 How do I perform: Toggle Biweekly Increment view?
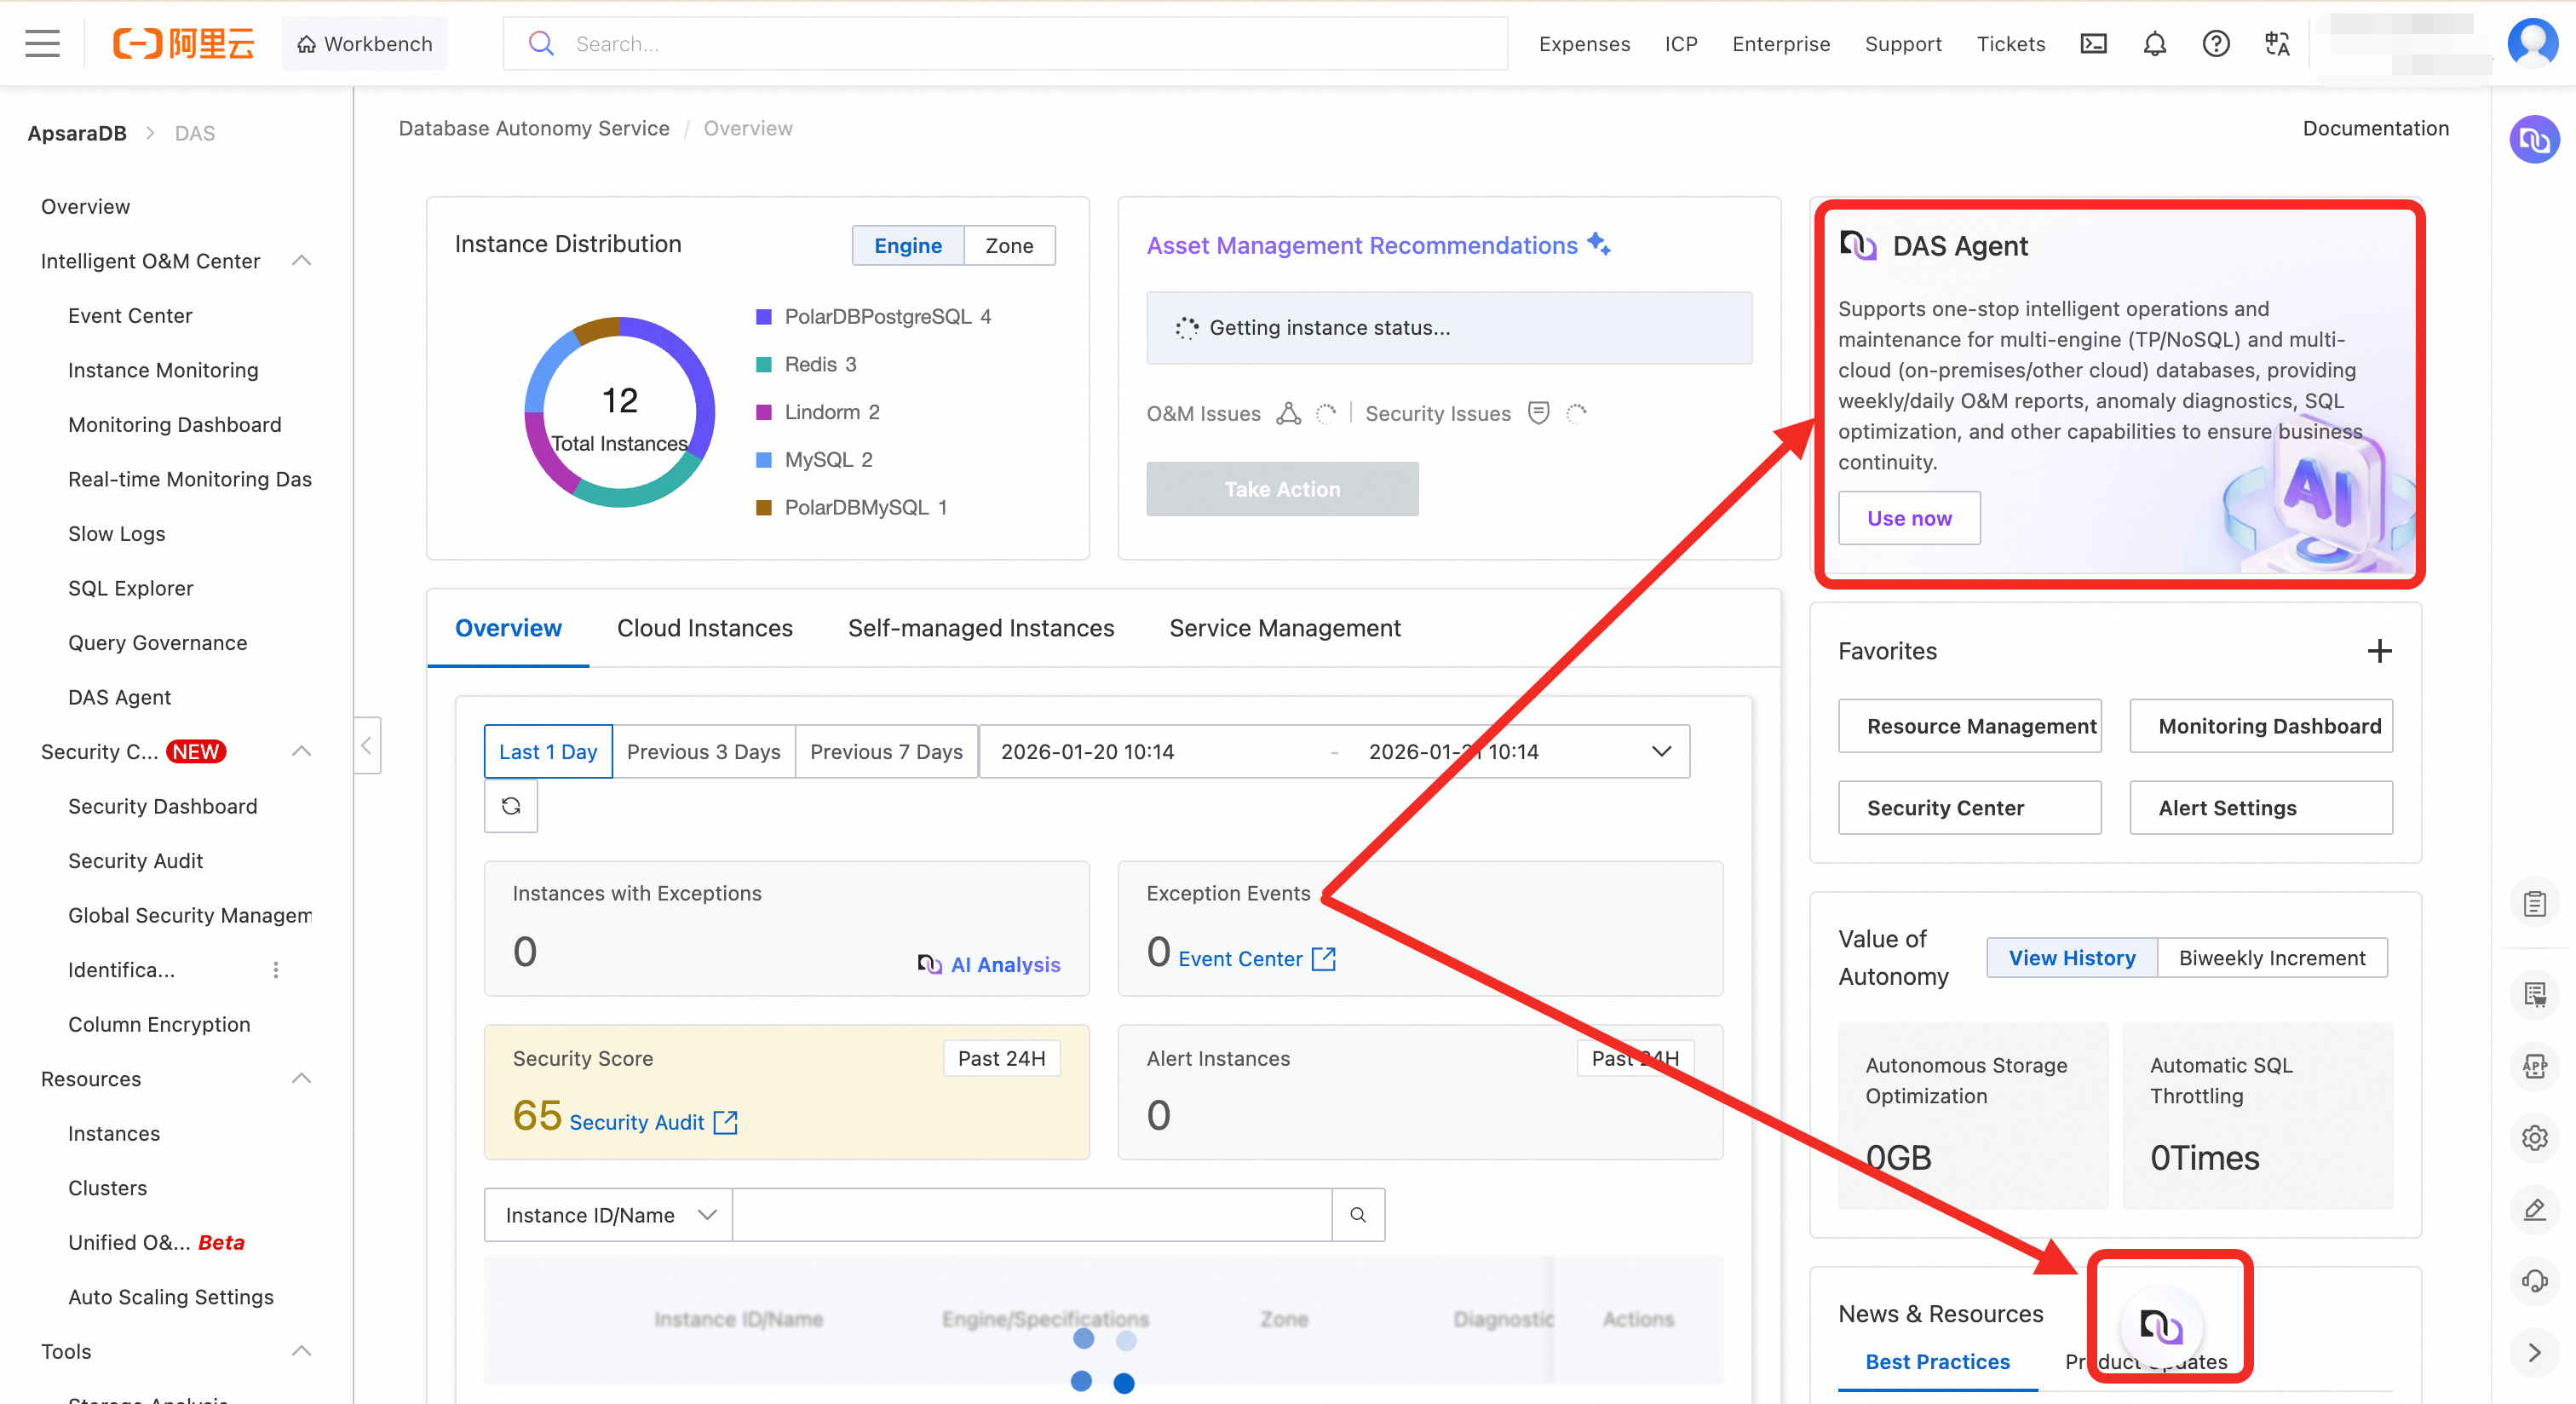(x=2272, y=958)
